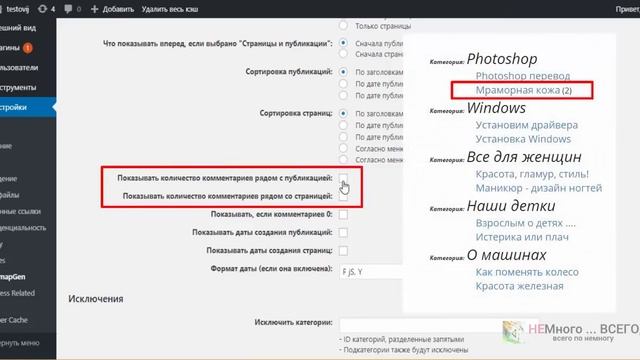Viewport: 640px width, 360px height.
Task: Open the mapGen settings submenu item
Action: pos(13,277)
